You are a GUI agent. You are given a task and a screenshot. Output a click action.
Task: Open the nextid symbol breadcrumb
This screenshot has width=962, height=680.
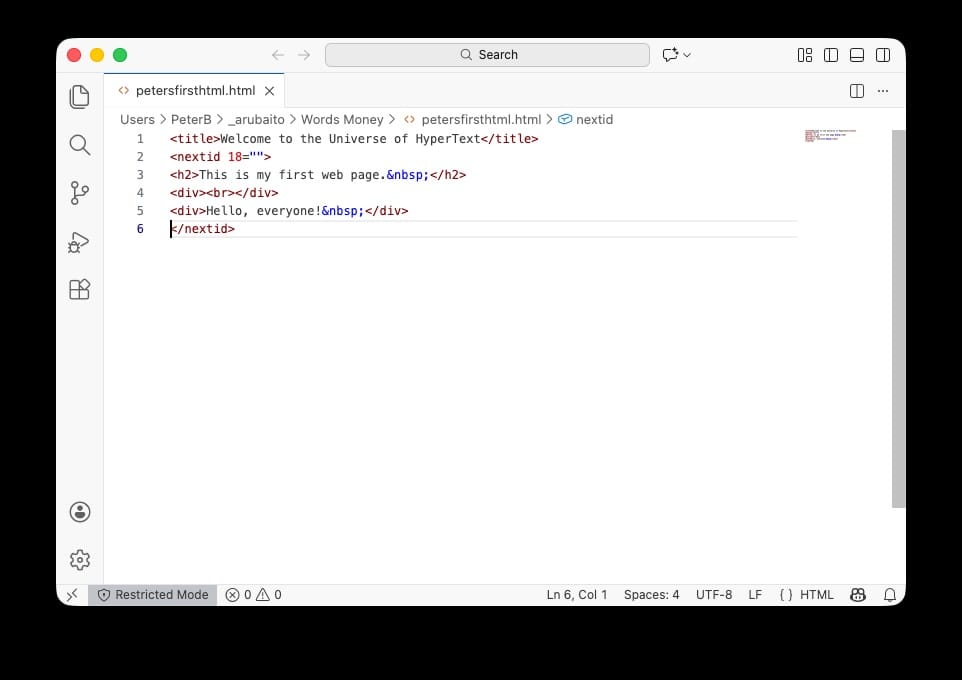[586, 120]
